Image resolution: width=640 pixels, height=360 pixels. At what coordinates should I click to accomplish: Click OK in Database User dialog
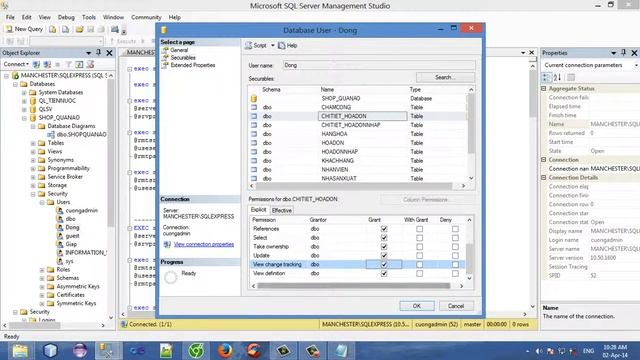pyautogui.click(x=417, y=306)
